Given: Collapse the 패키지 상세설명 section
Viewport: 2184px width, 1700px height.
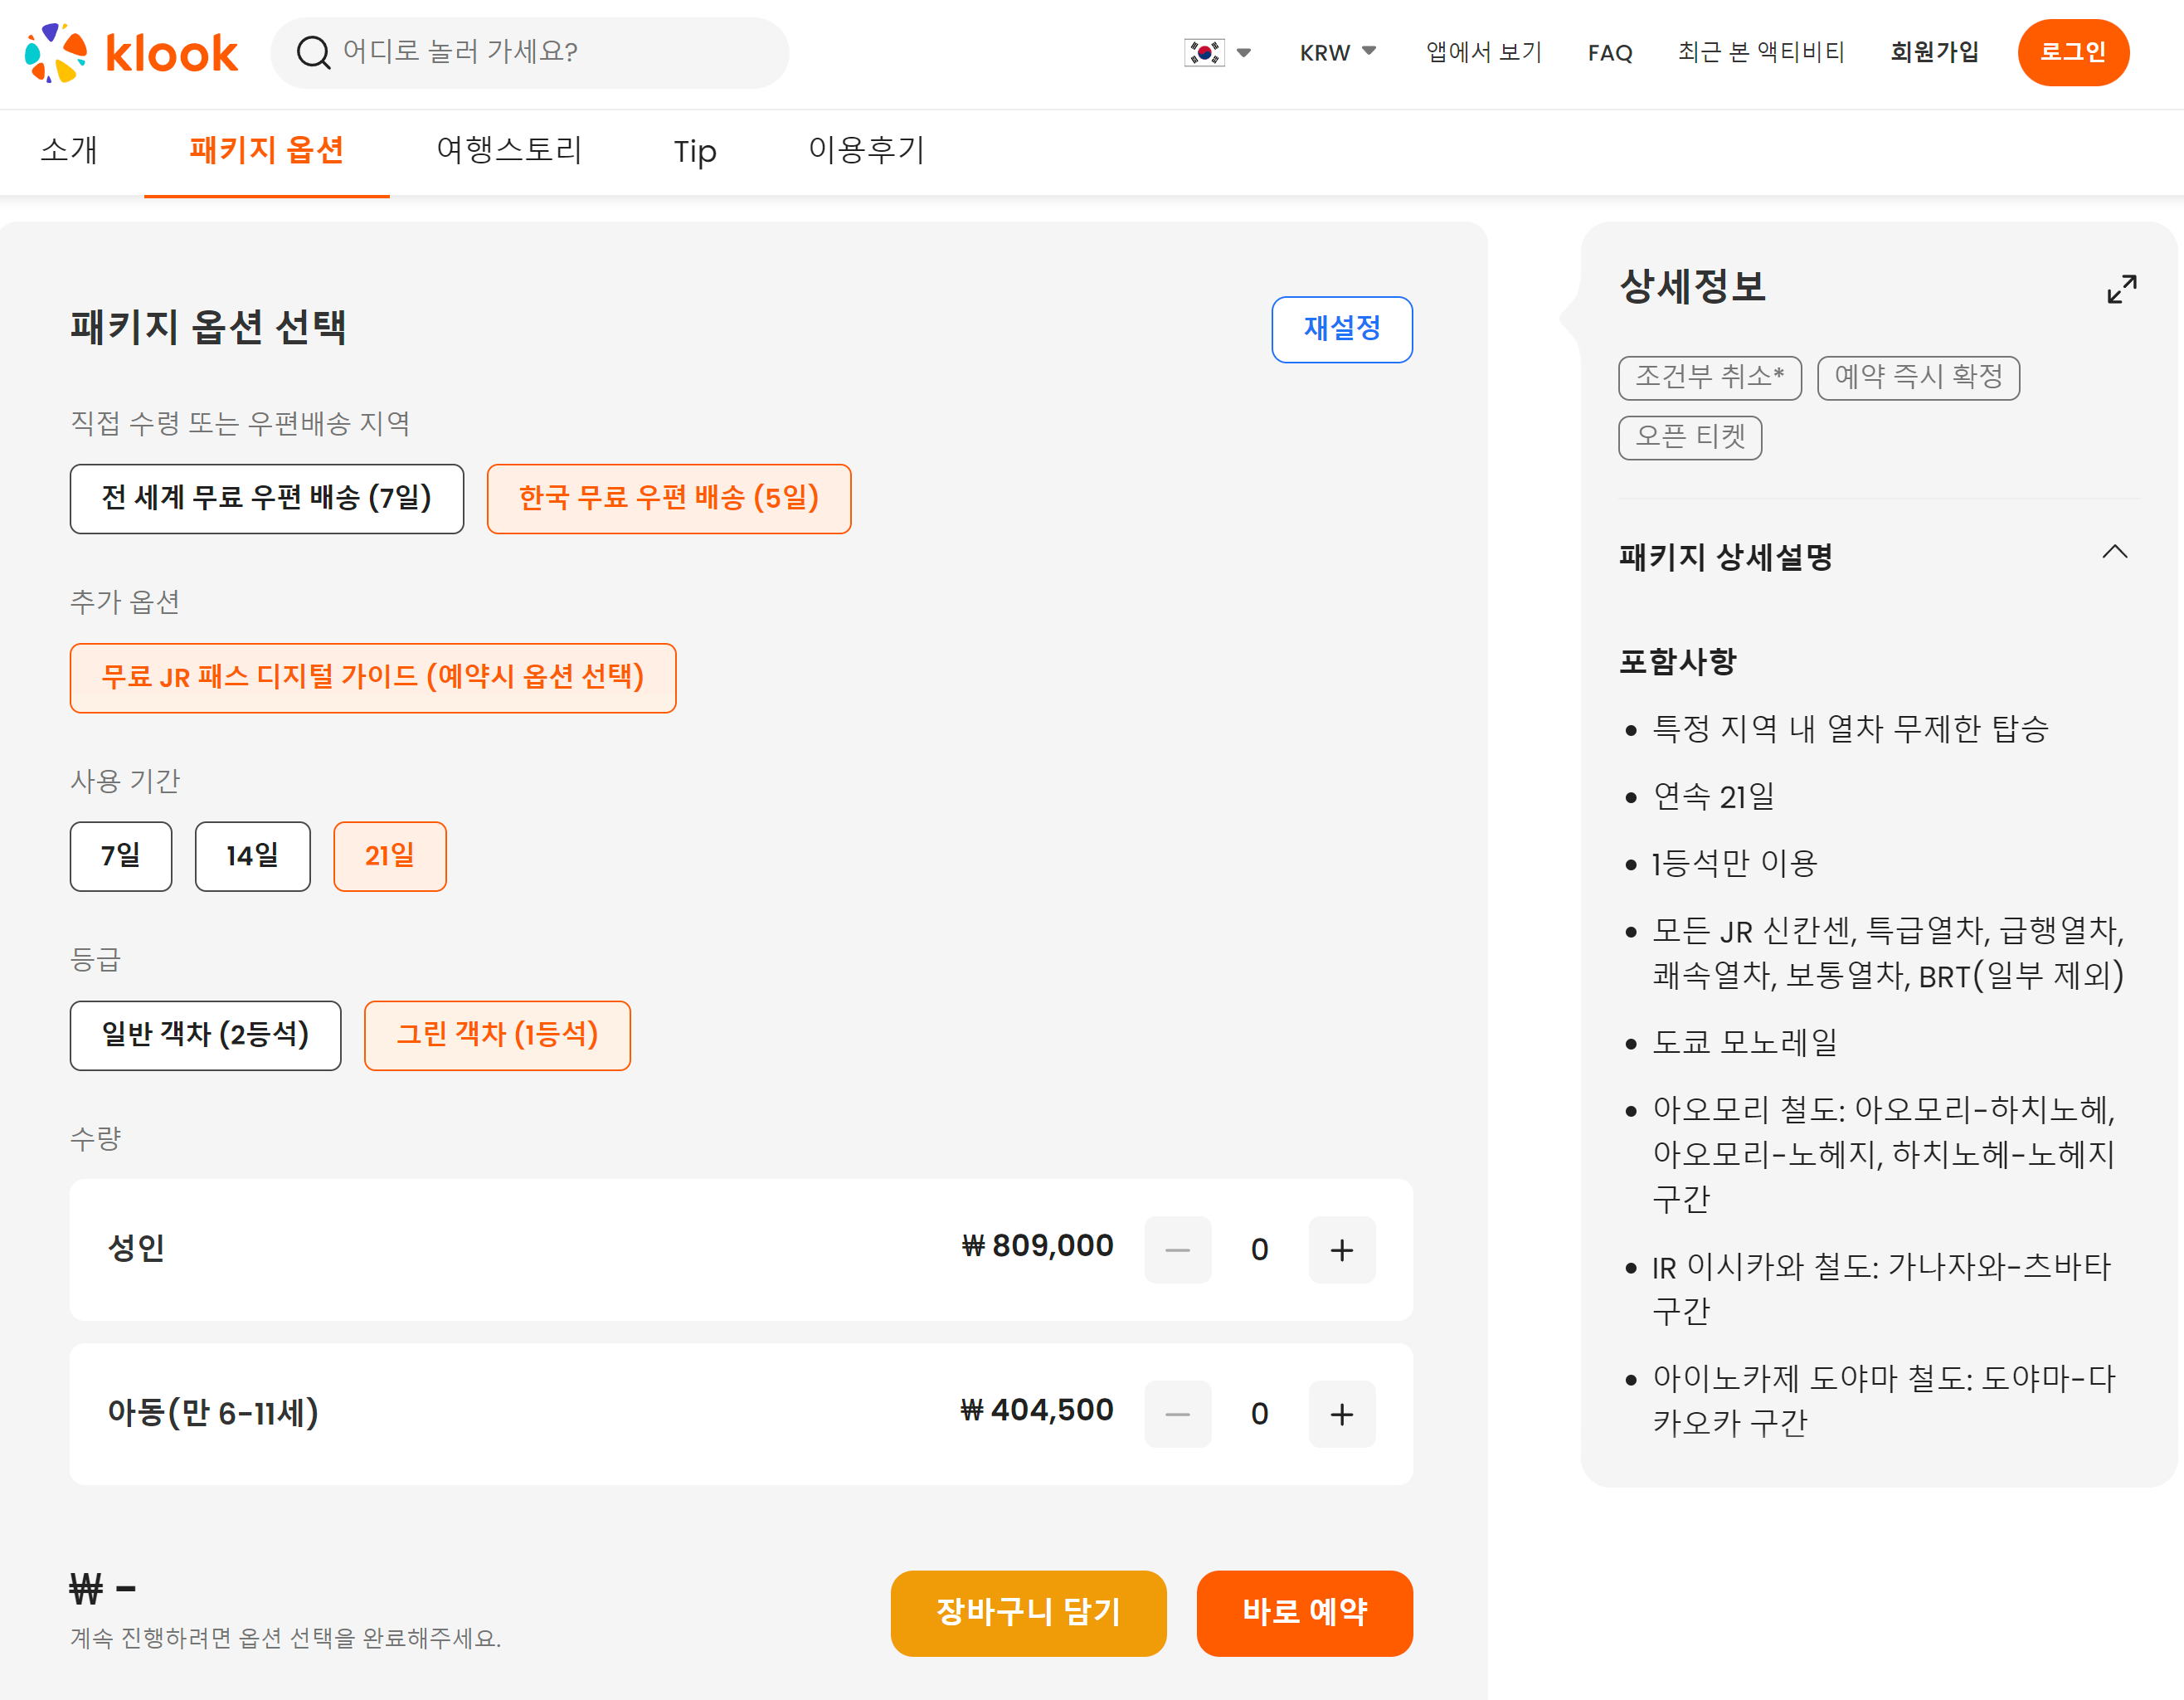Looking at the screenshot, I should (2114, 553).
